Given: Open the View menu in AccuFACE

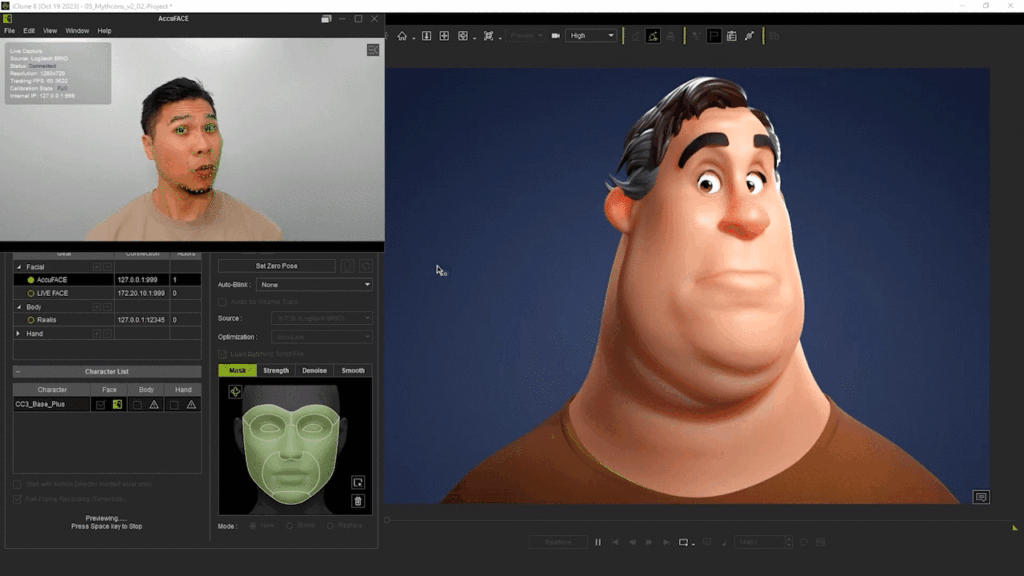Looking at the screenshot, I should (50, 31).
